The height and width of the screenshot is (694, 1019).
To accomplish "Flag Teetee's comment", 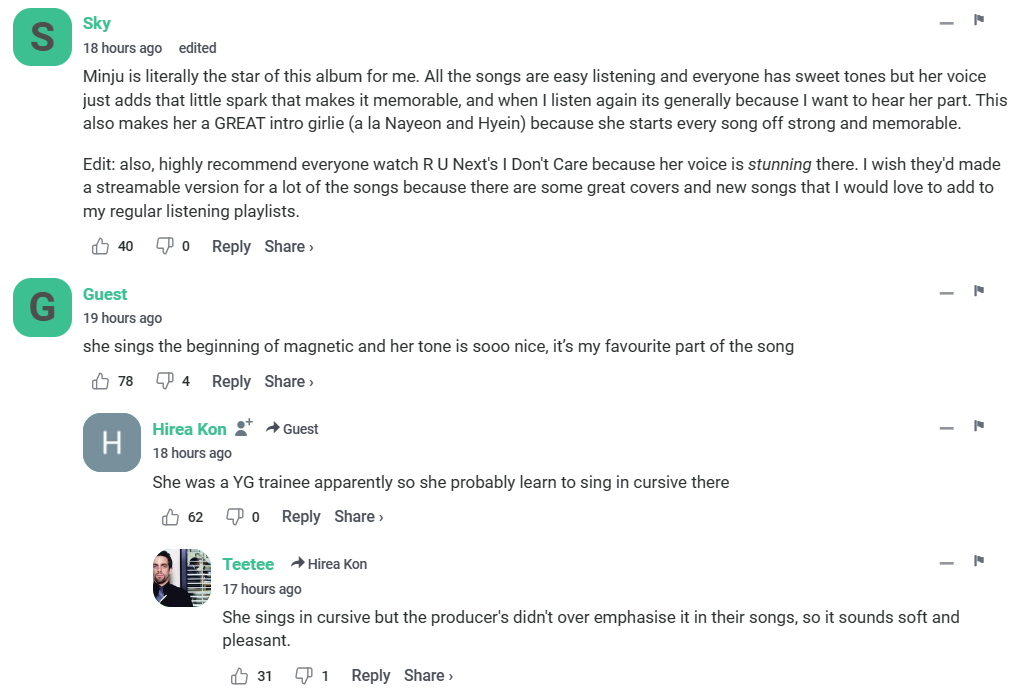I will click(x=979, y=561).
